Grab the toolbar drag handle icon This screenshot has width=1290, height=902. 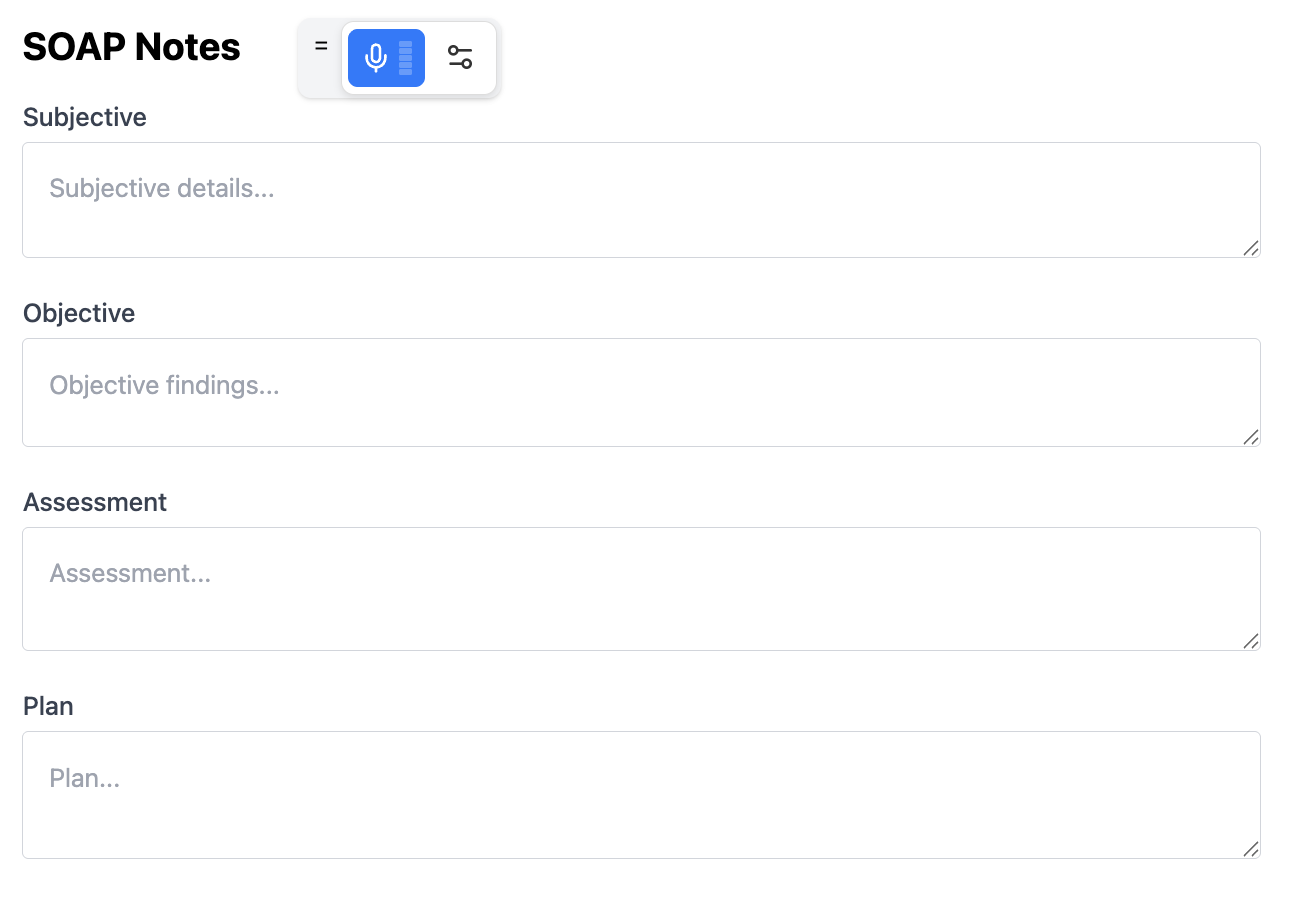pyautogui.click(x=321, y=46)
